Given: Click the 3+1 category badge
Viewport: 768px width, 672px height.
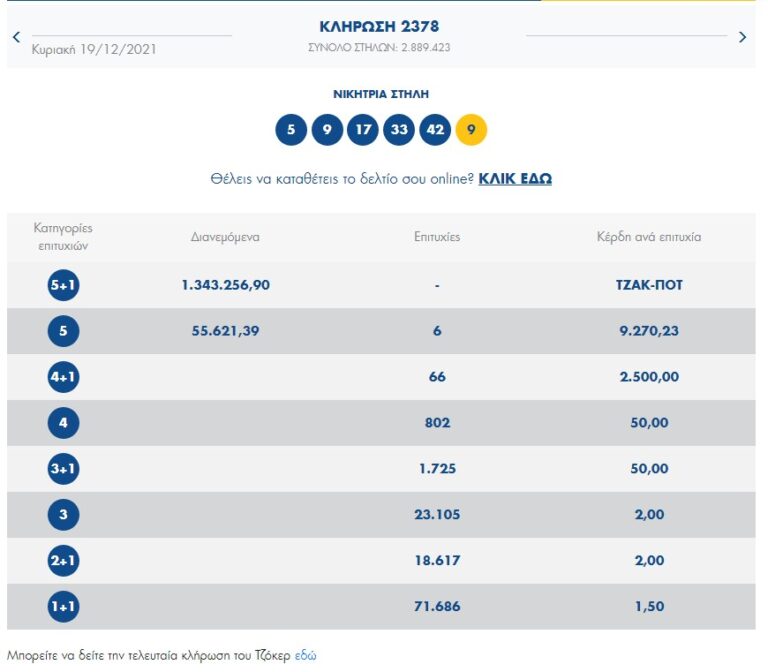Looking at the screenshot, I should click(x=63, y=469).
